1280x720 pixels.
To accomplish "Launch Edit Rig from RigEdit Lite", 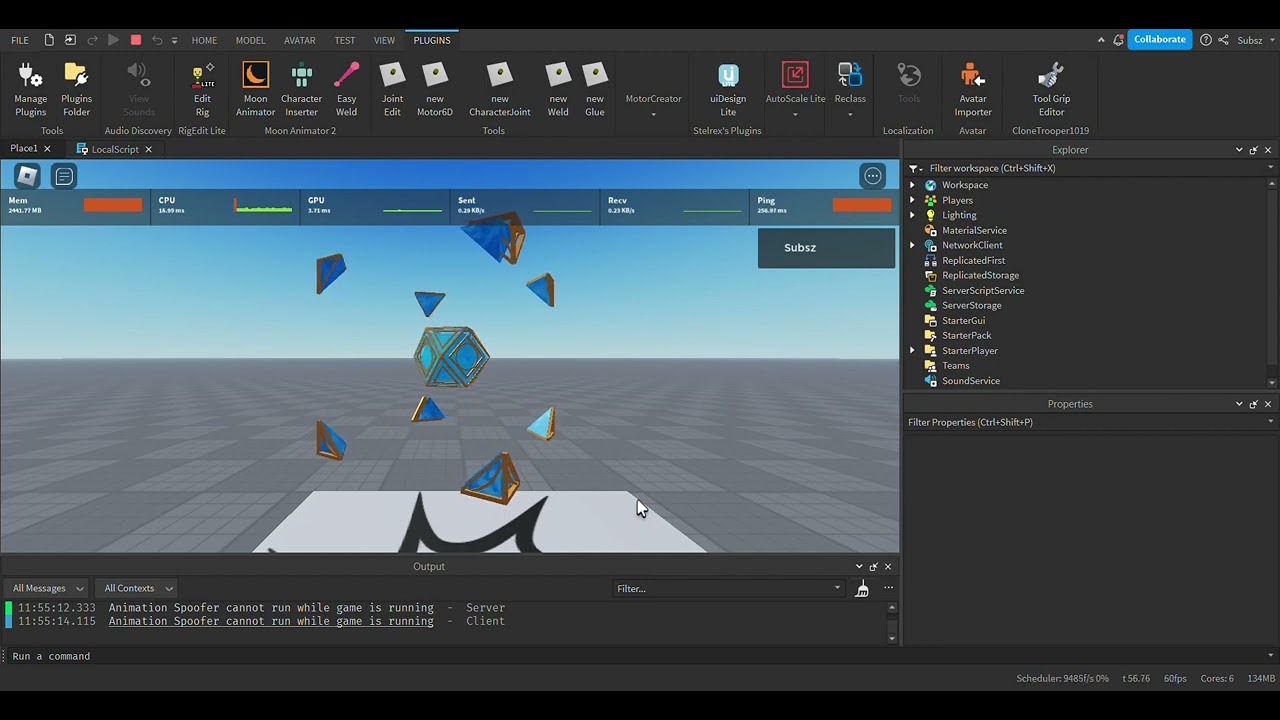I will click(202, 90).
